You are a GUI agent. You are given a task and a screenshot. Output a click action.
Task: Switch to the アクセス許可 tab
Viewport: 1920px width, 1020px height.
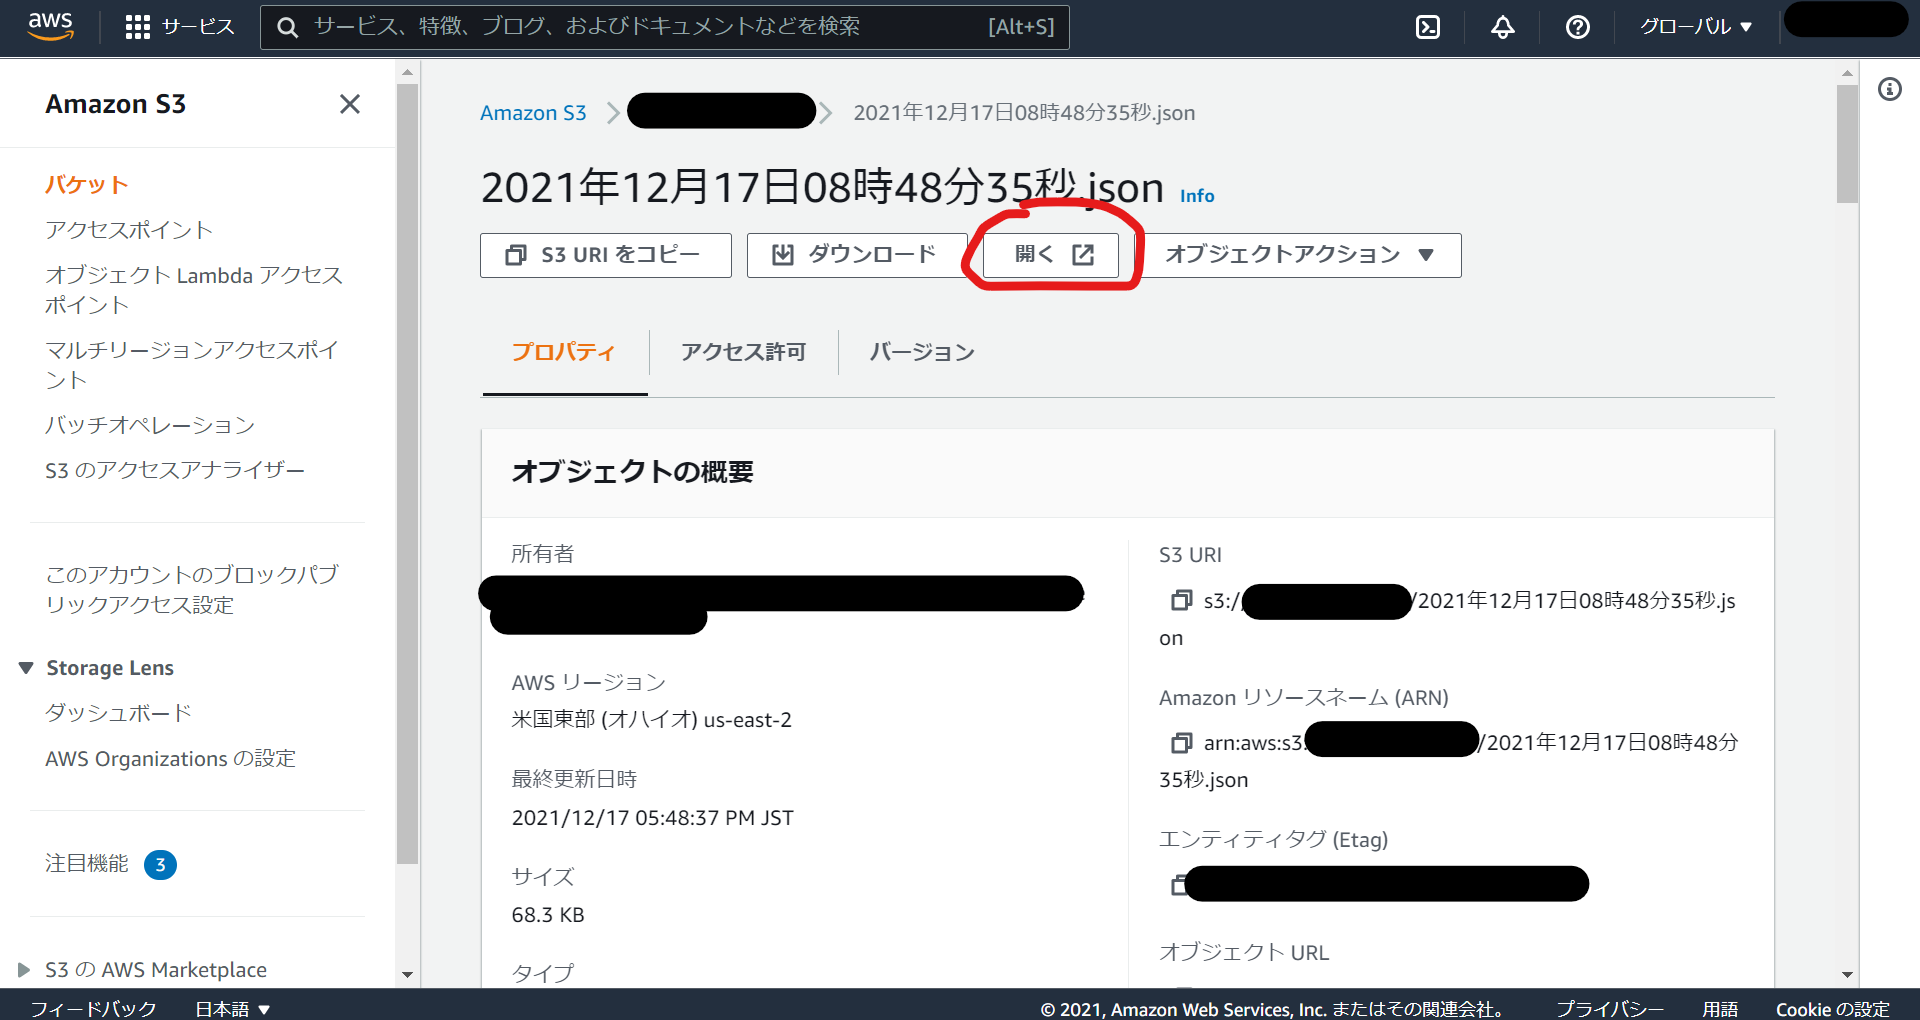pos(744,352)
